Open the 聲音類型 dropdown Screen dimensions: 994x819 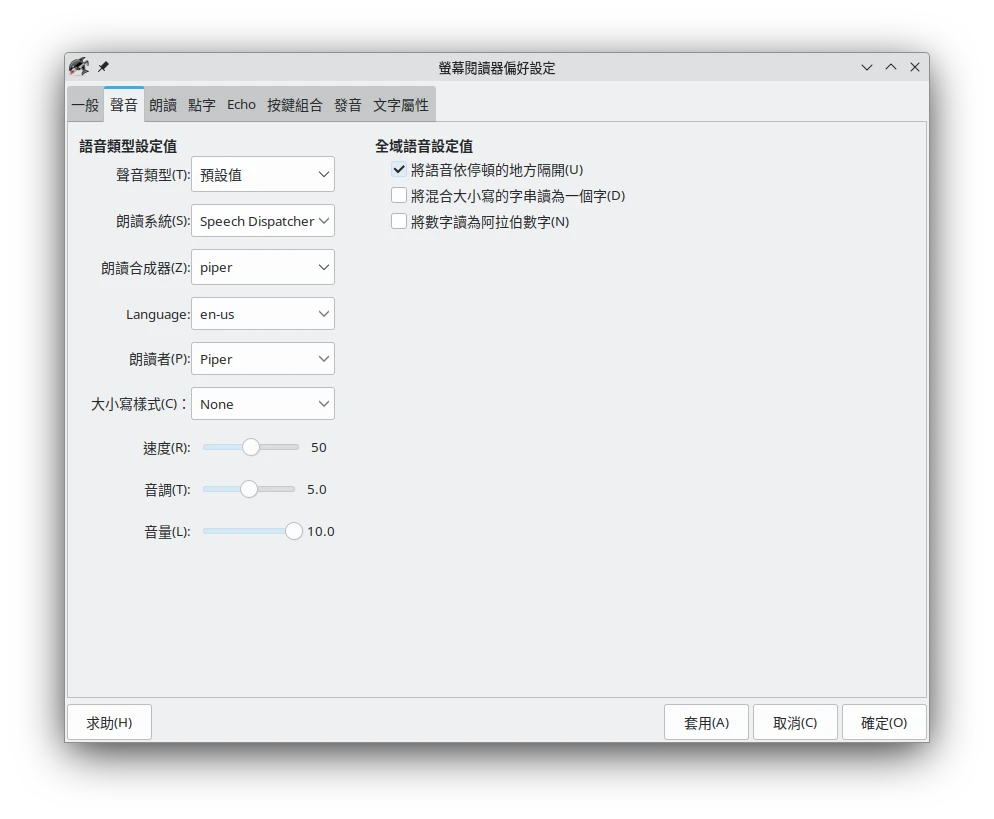click(x=263, y=175)
